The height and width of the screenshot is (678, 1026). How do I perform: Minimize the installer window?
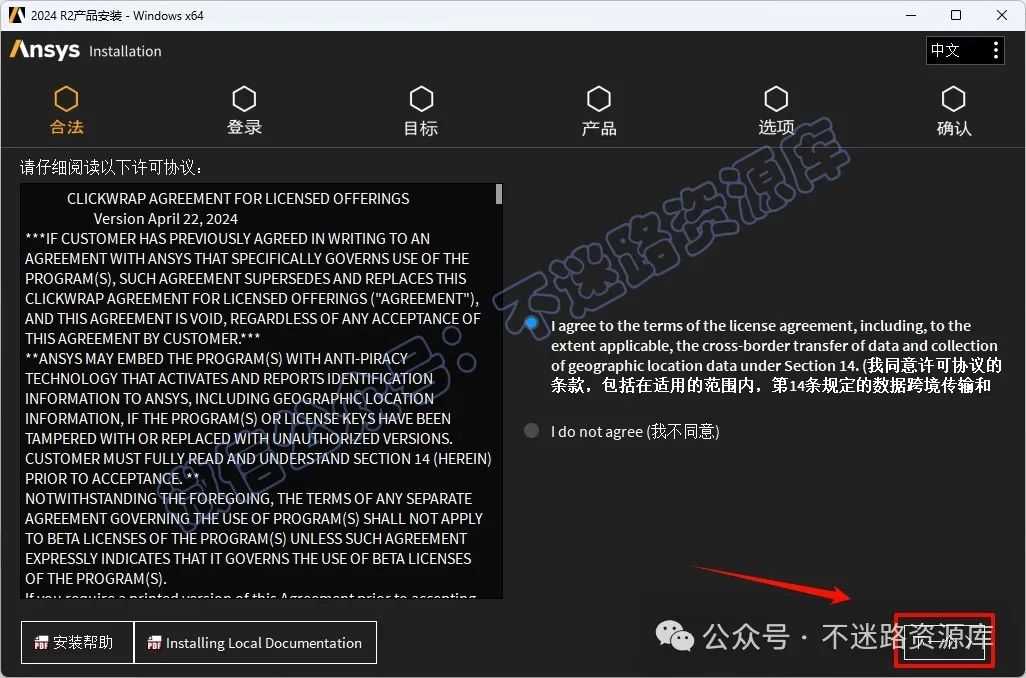(x=911, y=15)
